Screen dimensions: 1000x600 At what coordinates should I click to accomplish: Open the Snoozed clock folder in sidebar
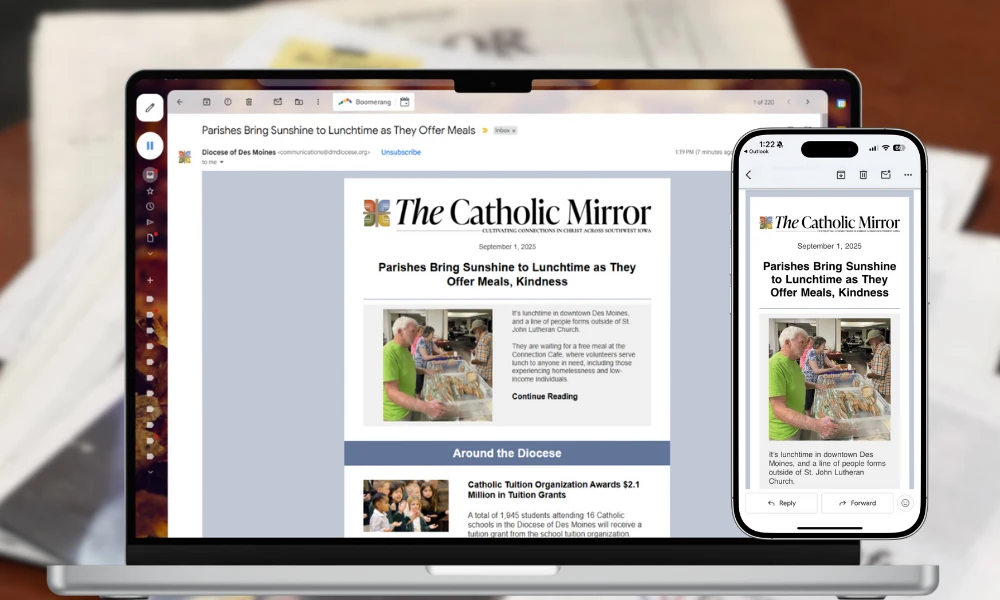coord(150,206)
